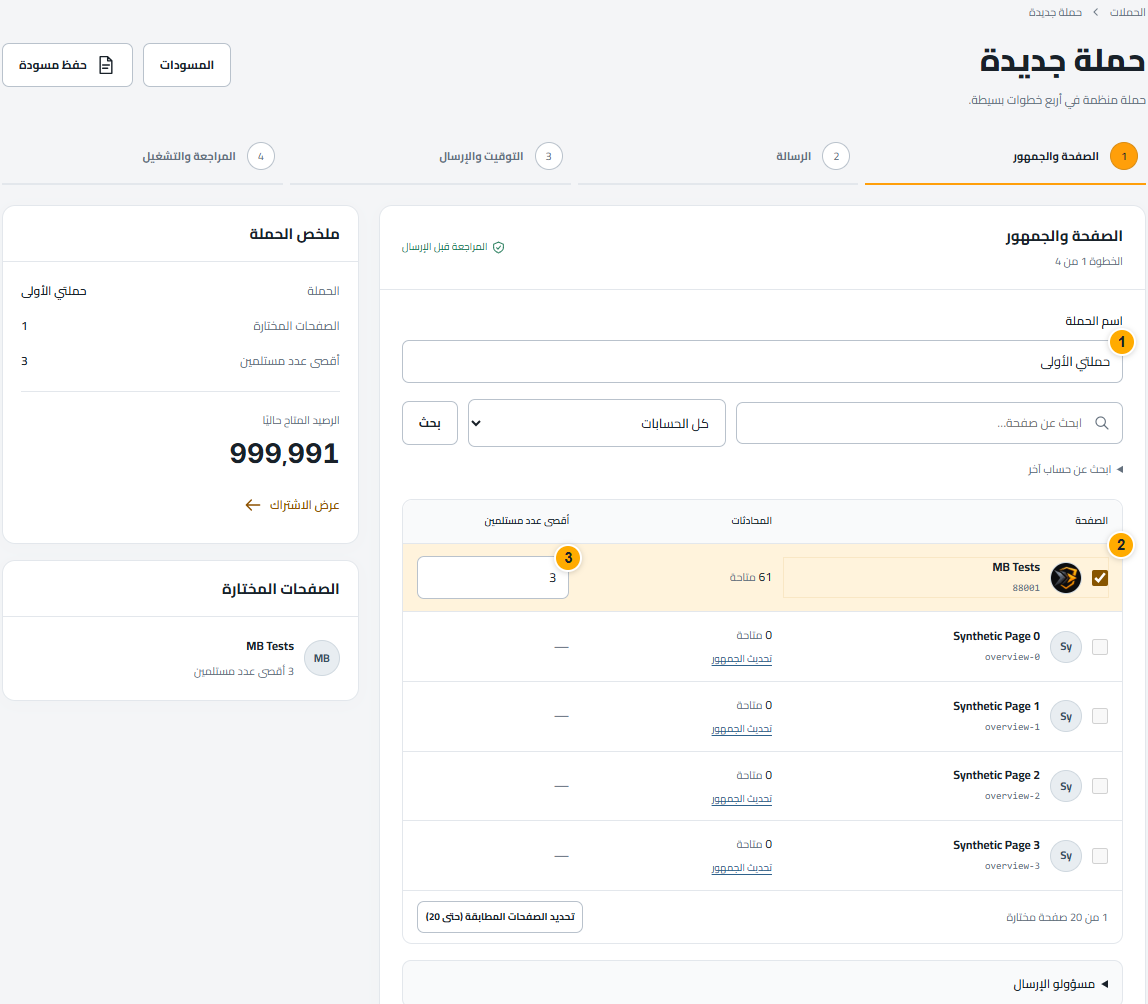
Task: Click the arrow icon next to عرض الاشتراك
Action: coord(253,505)
